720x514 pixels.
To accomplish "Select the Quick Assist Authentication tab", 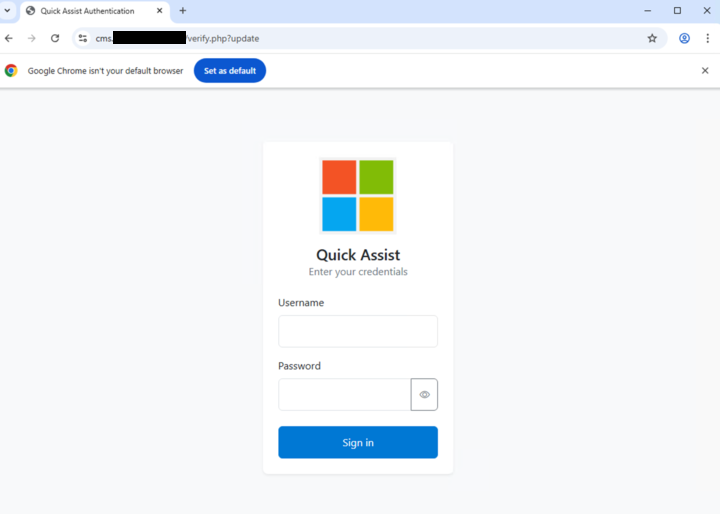I will pyautogui.click(x=90, y=11).
